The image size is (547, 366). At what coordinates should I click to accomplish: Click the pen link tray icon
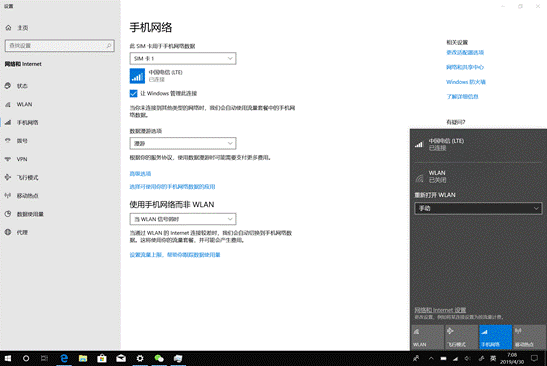point(481,358)
